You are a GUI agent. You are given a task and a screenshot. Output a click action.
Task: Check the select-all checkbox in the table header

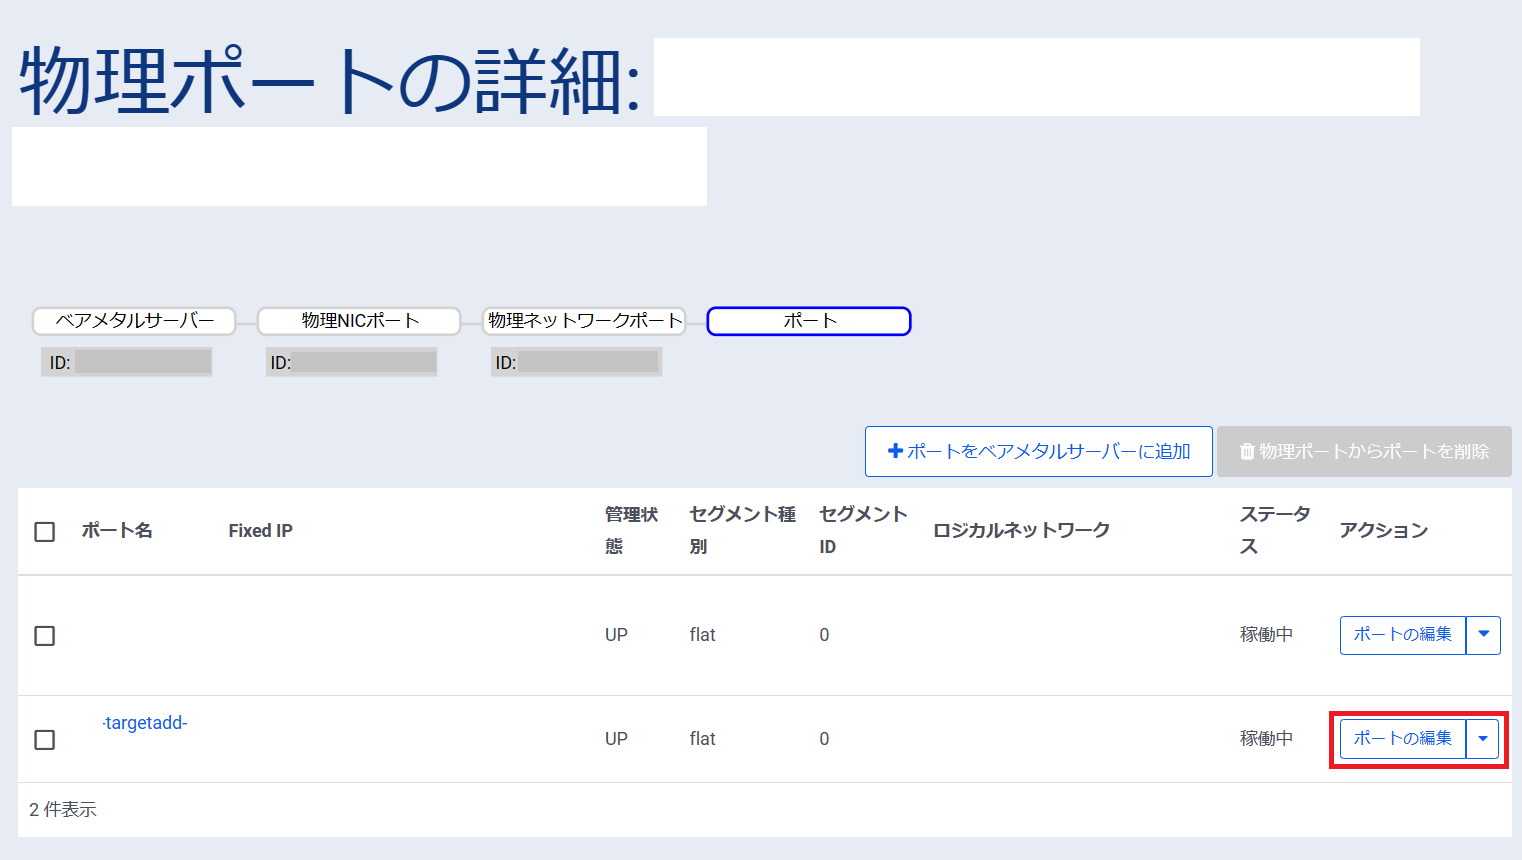[44, 532]
